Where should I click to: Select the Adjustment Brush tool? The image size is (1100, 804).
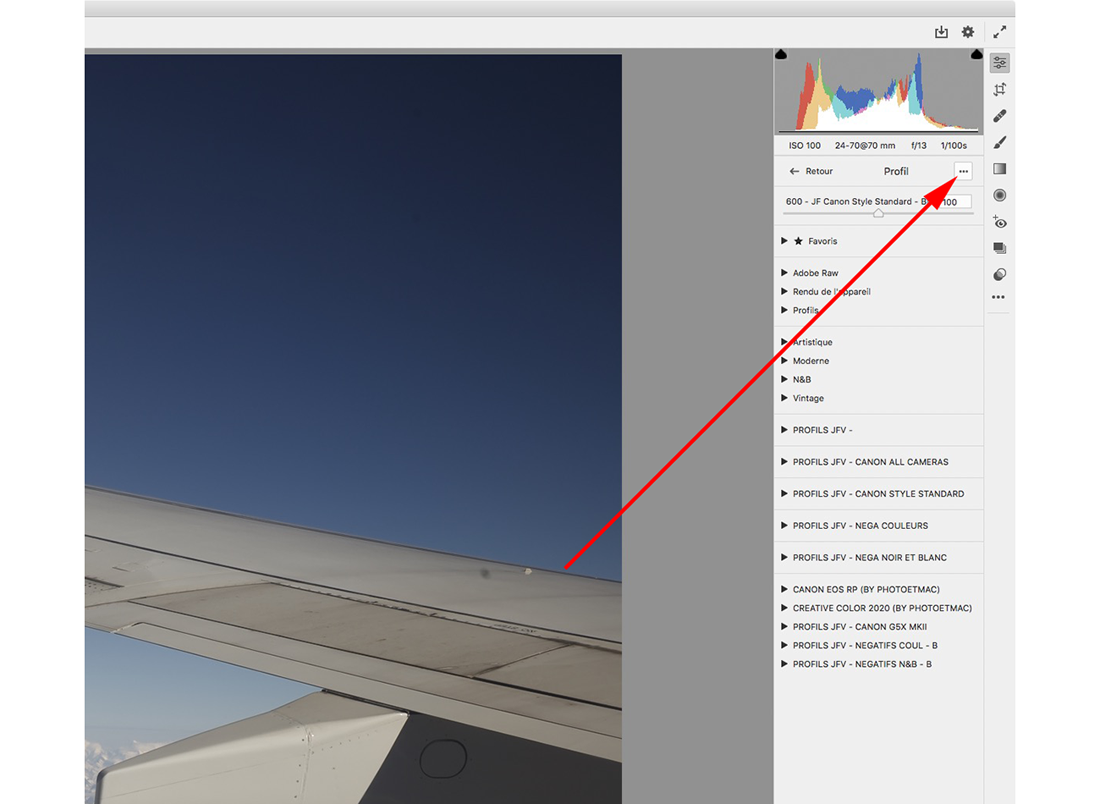pos(999,143)
